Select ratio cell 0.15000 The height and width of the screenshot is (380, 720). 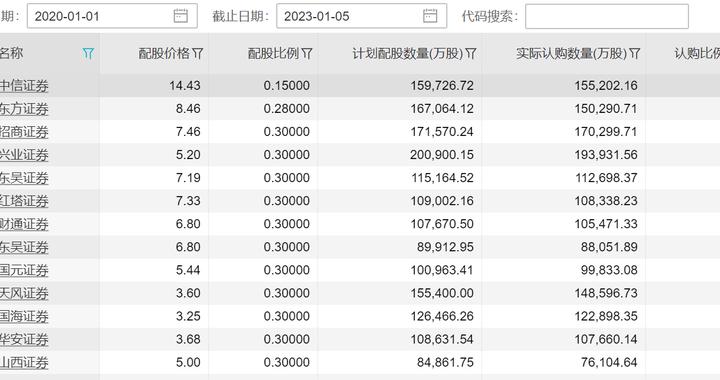[x=287, y=85]
